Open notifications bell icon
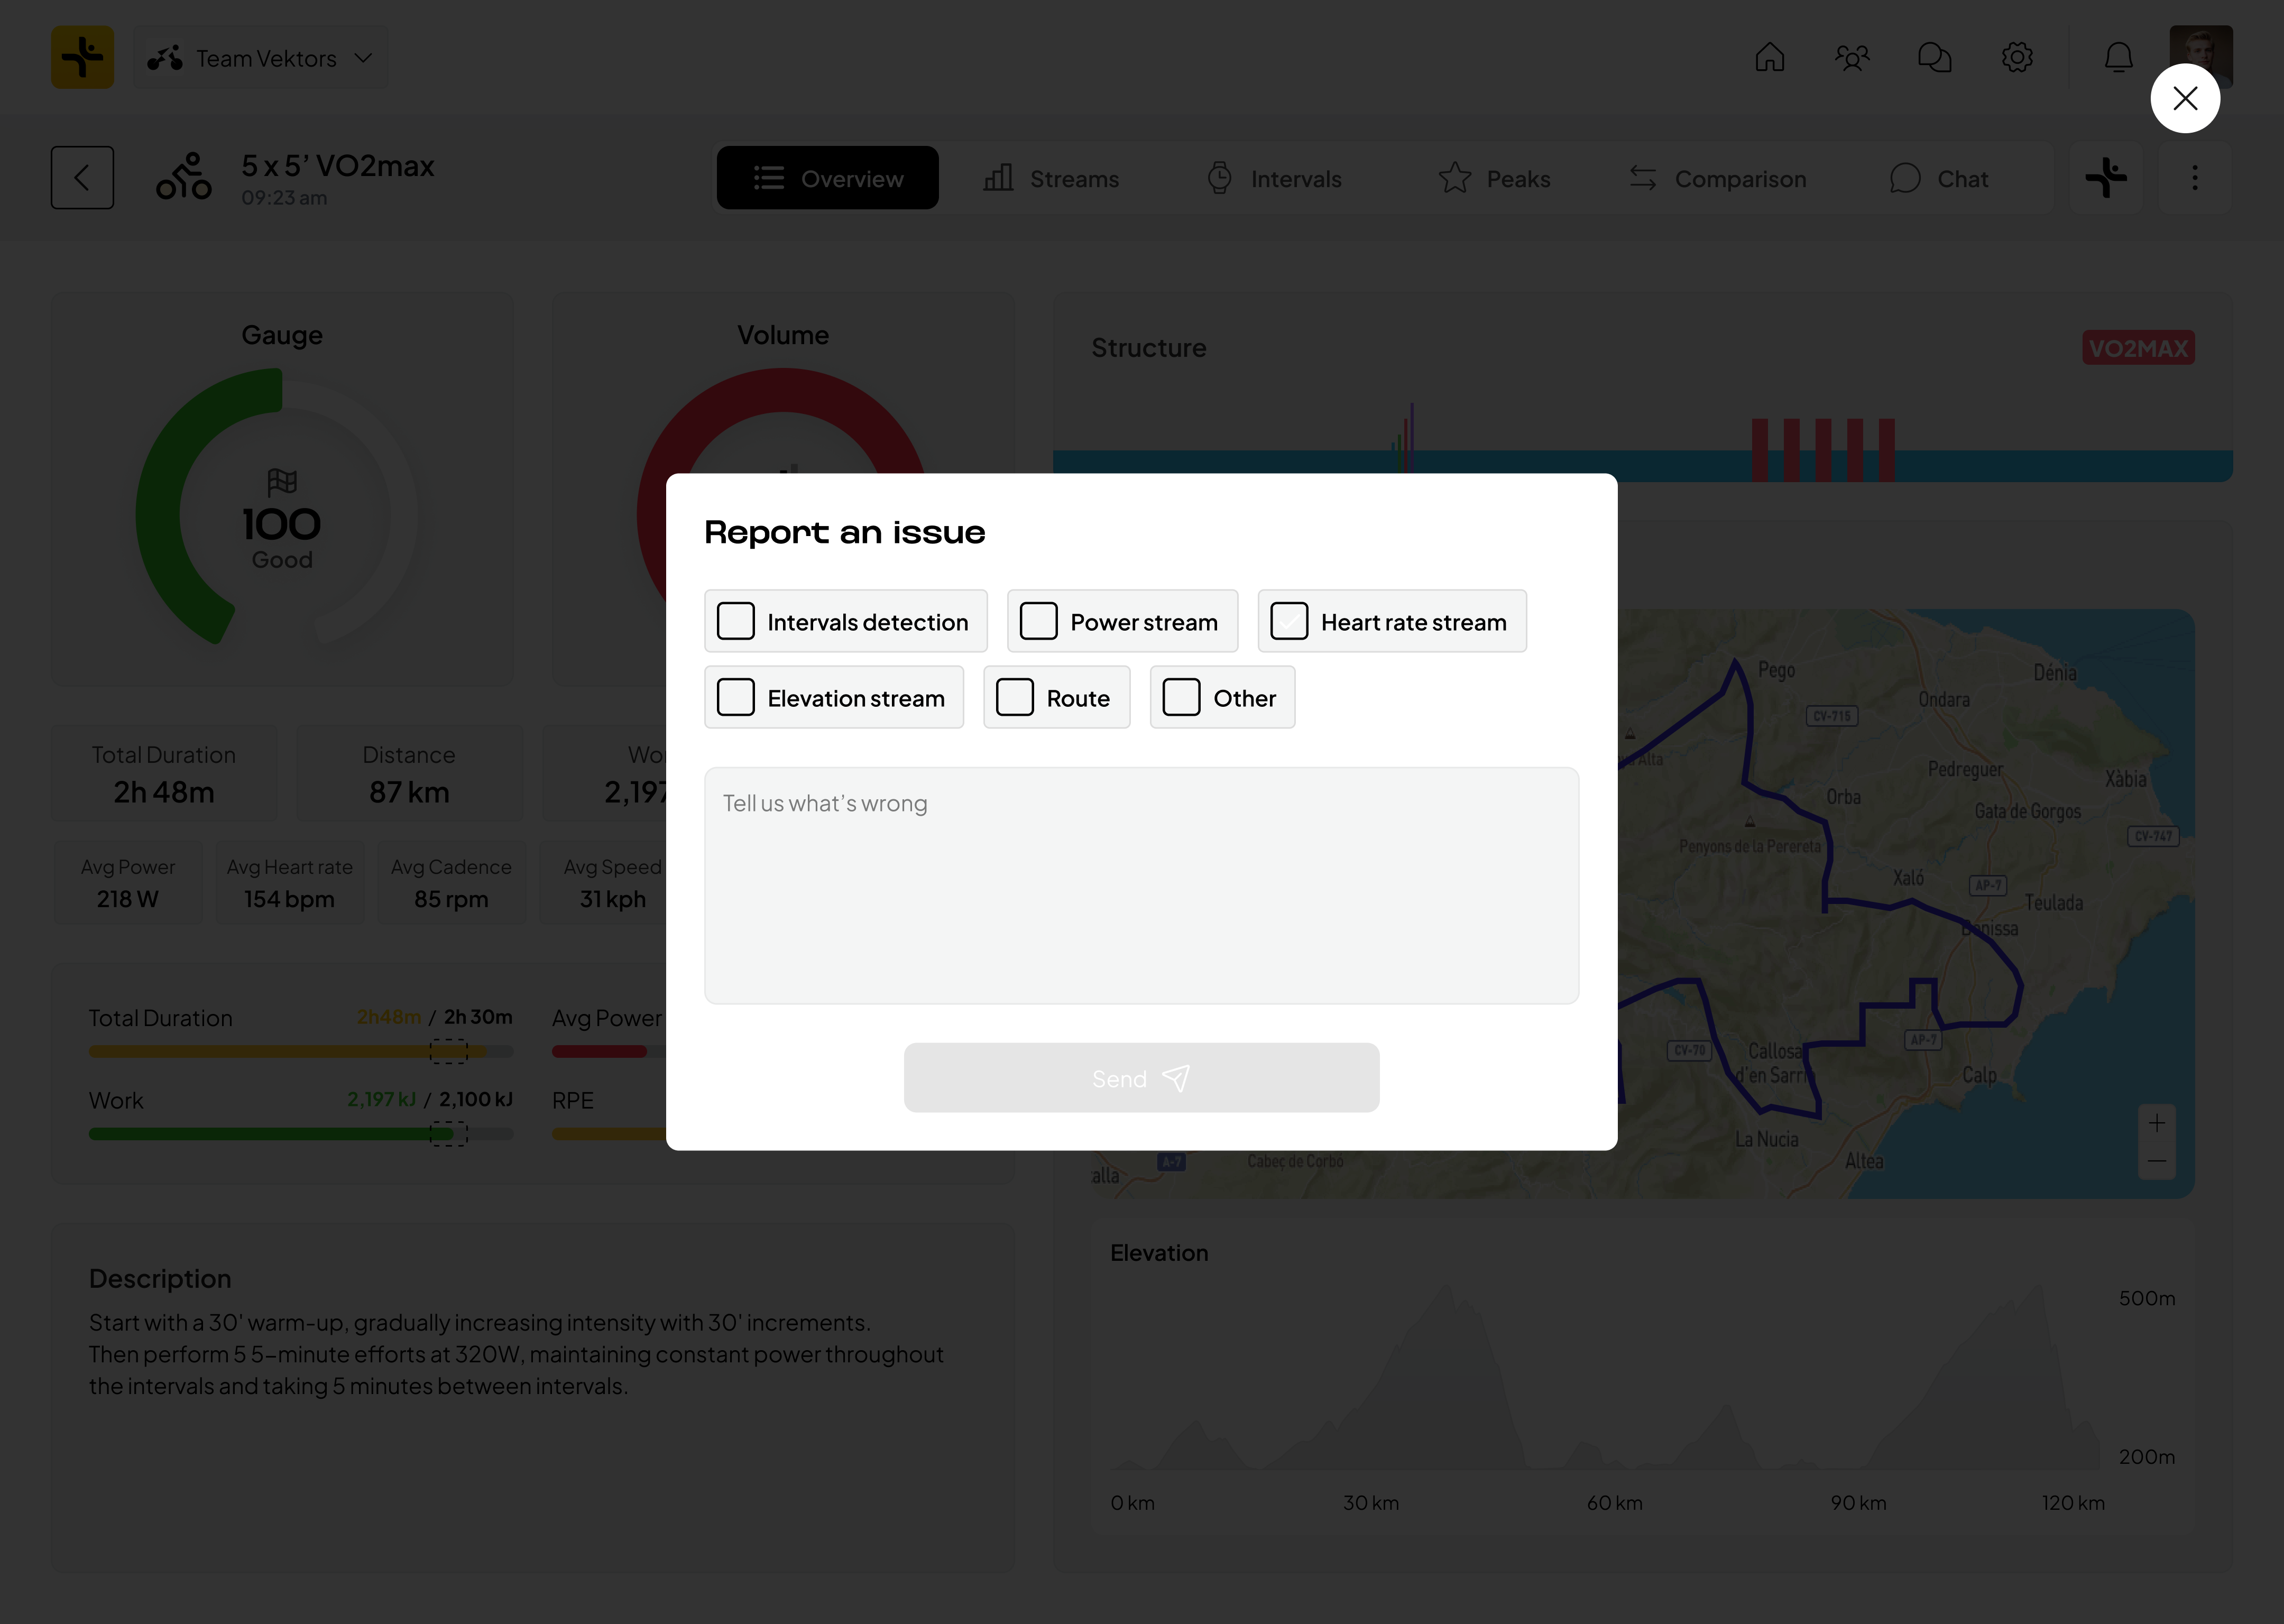Screen dimensions: 2284x1624 click(x=2118, y=57)
